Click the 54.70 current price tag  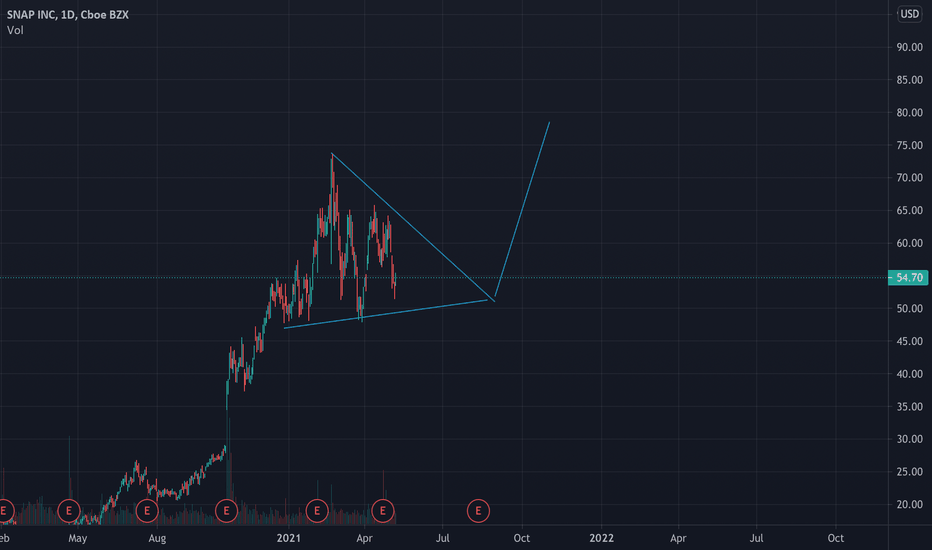pyautogui.click(x=908, y=278)
